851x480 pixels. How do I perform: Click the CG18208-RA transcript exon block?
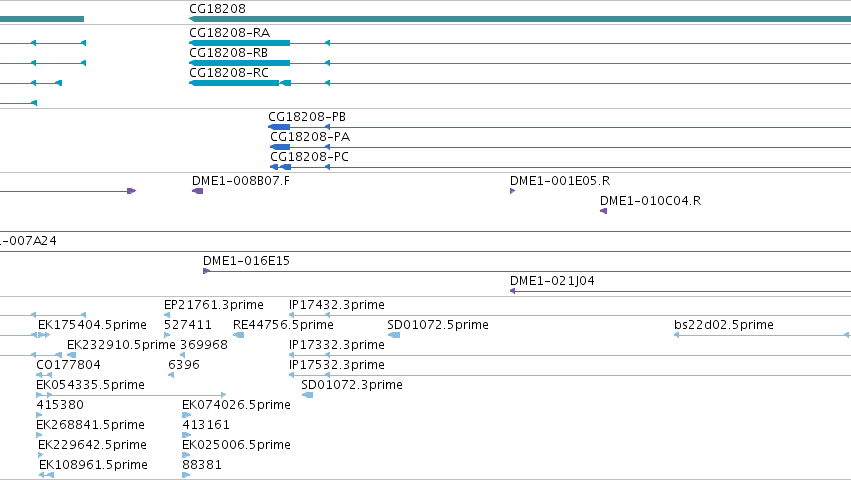(x=239, y=43)
